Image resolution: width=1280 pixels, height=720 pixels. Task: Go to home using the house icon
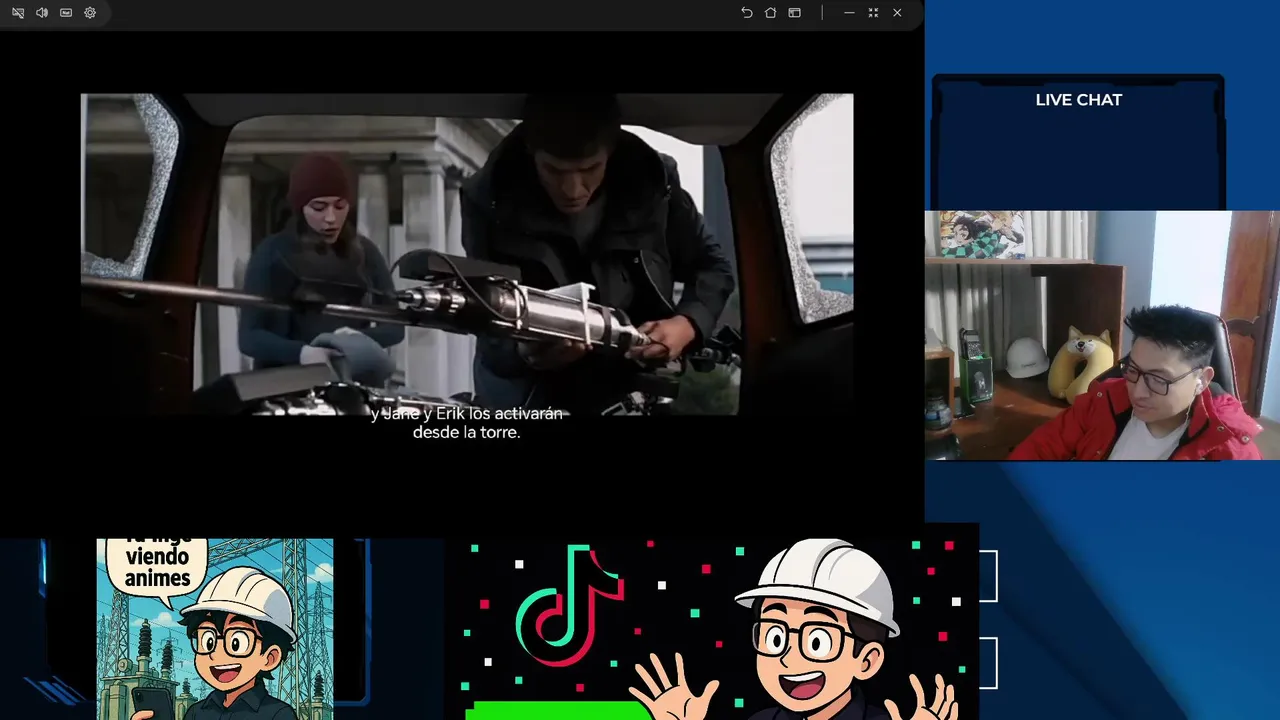pos(770,13)
